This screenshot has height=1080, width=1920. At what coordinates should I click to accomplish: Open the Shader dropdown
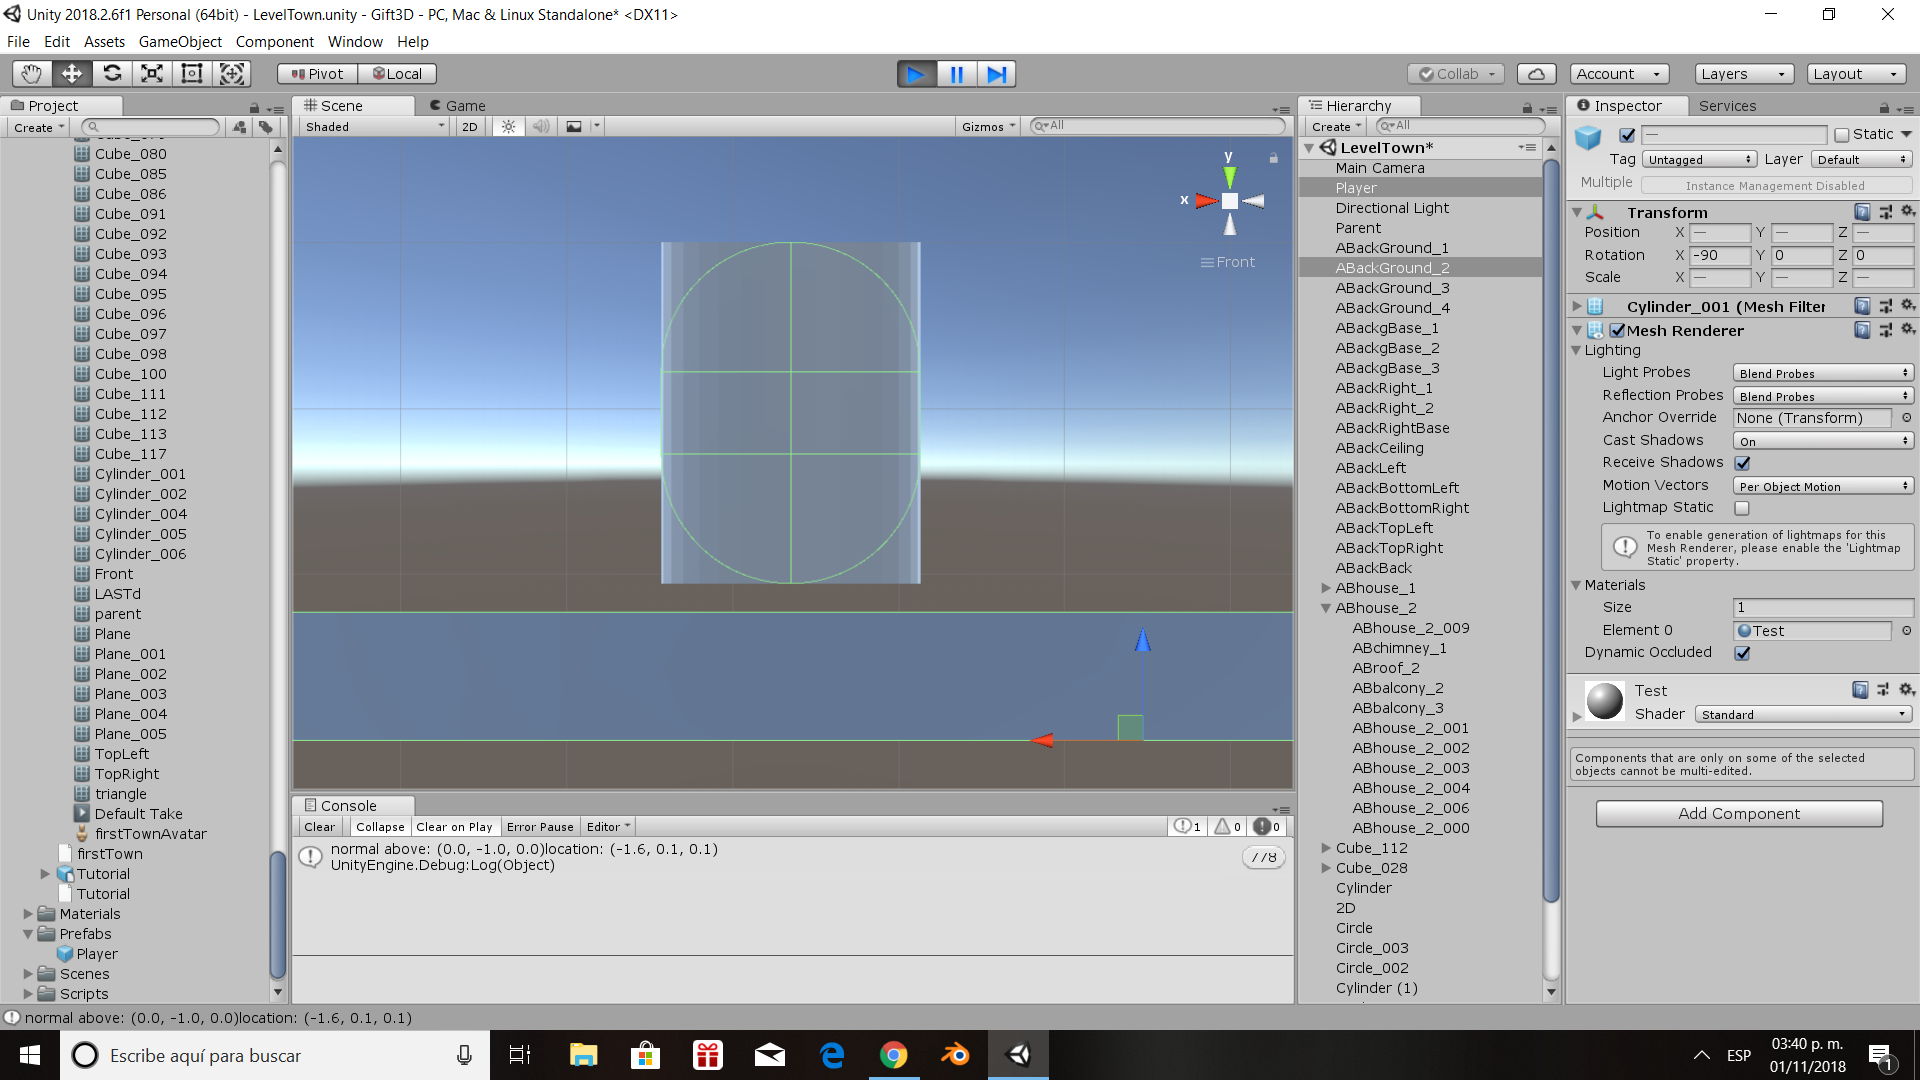[1804, 714]
